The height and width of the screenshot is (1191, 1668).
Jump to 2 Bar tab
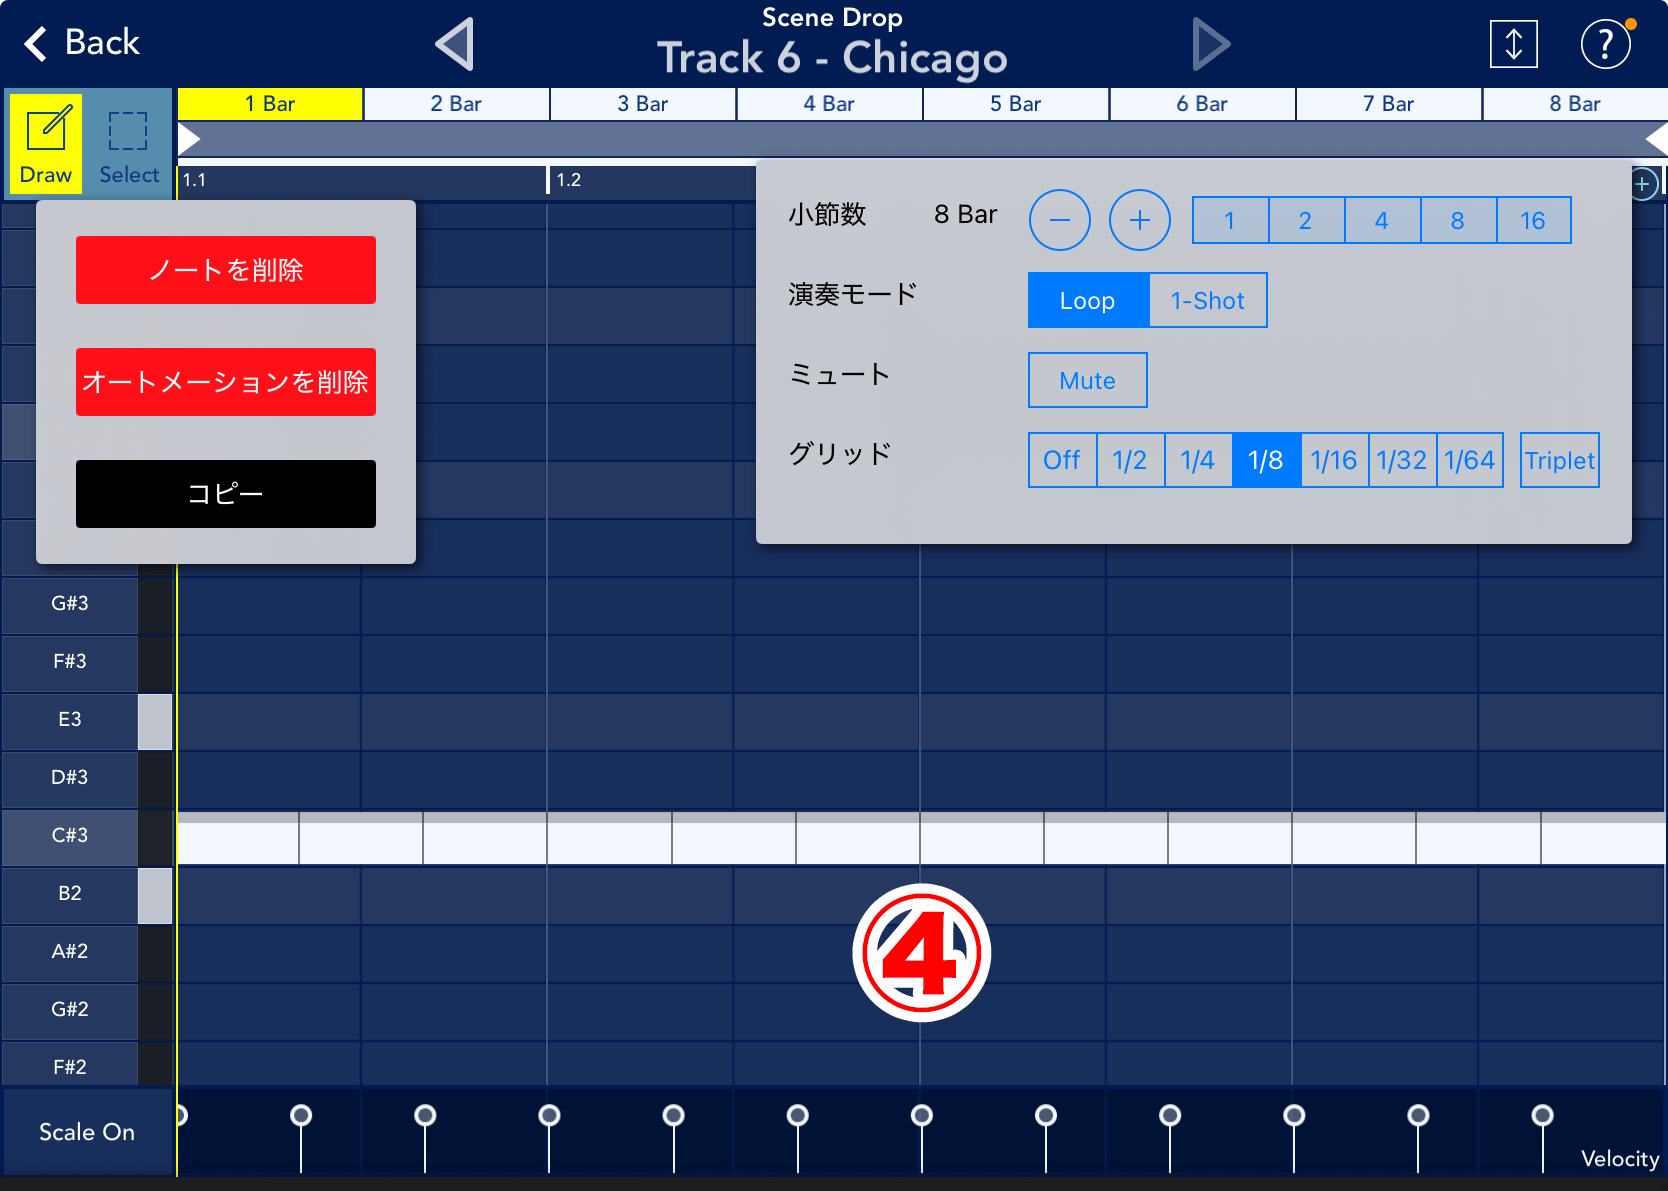tap(456, 104)
